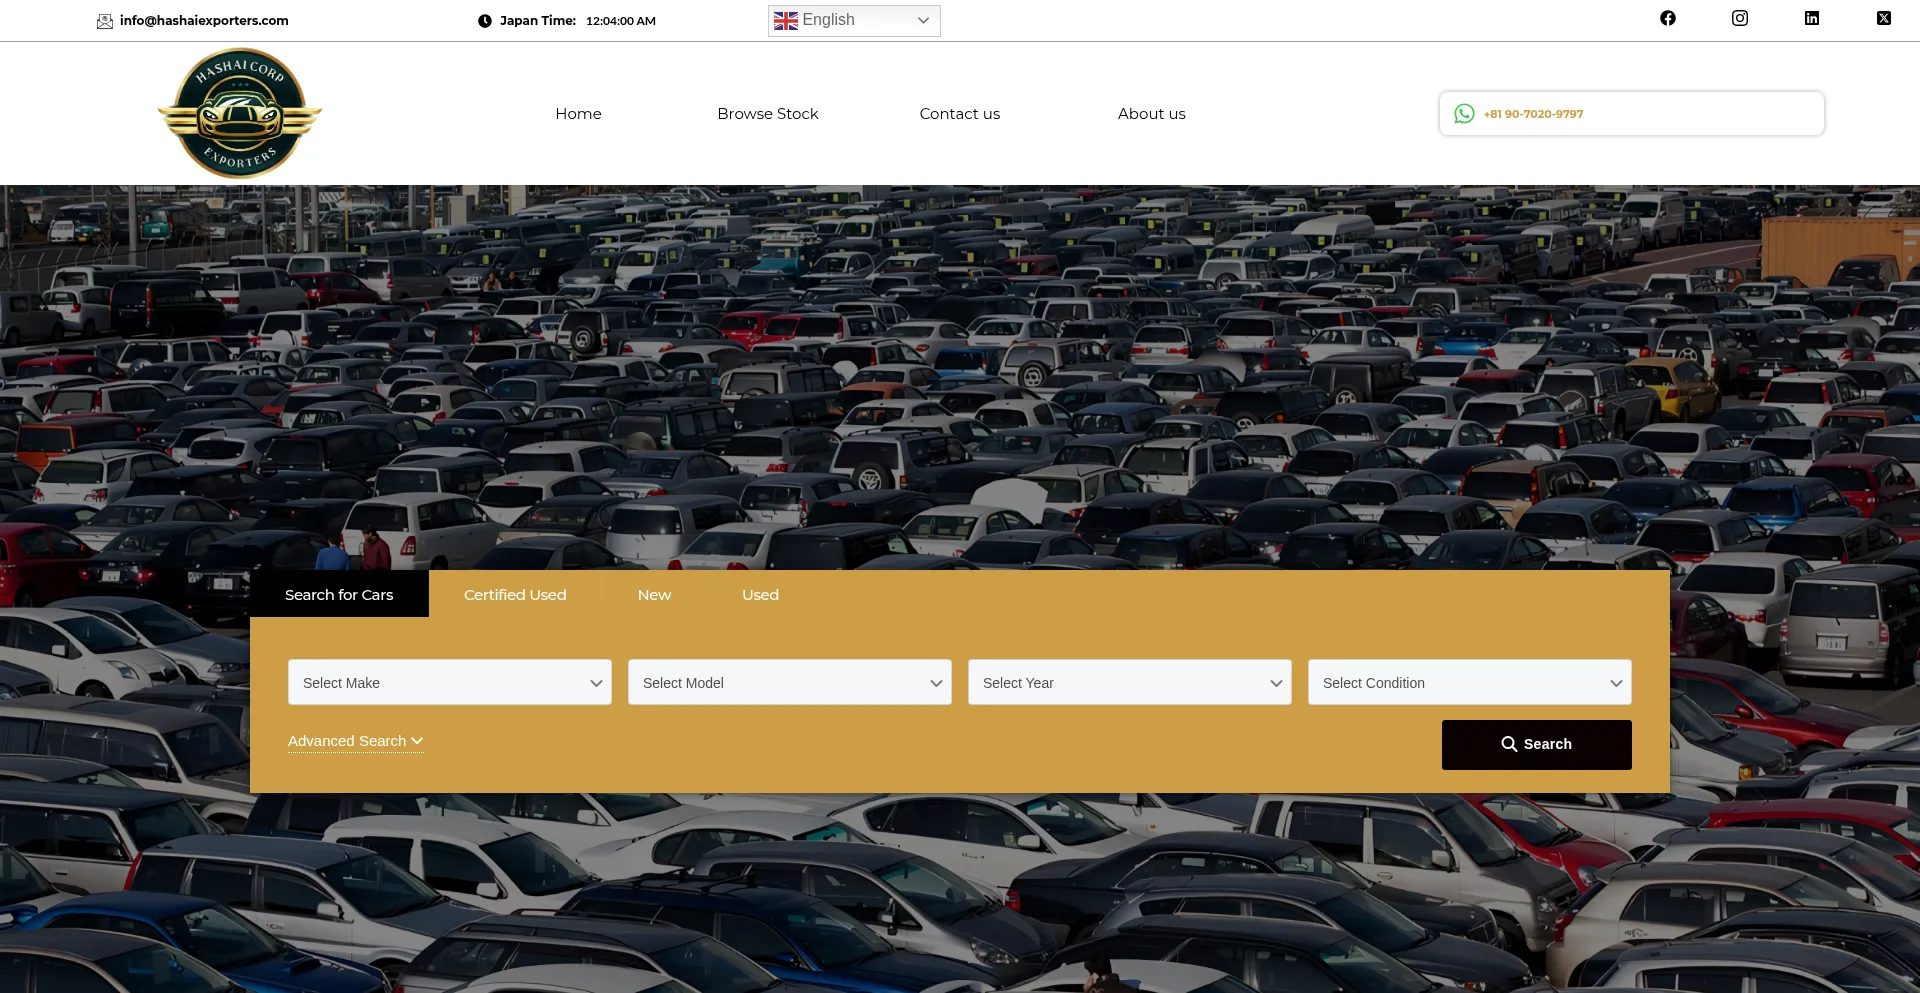Select the Used cars tab
This screenshot has width=1920, height=993.
tap(760, 595)
